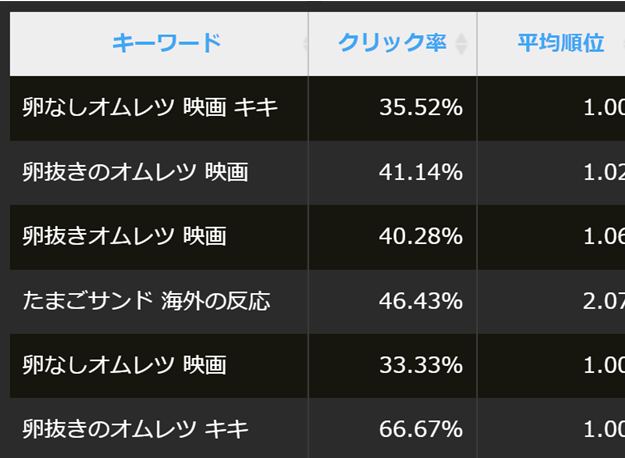Click the 35.52% click rate cell
Image resolution: width=625 pixels, height=458 pixels.
(x=393, y=108)
